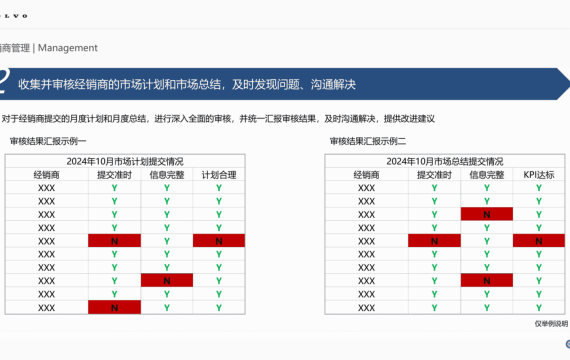The image size is (570, 360).
Task: Click the 仅举例说明 footnote text
Action: click(x=551, y=324)
